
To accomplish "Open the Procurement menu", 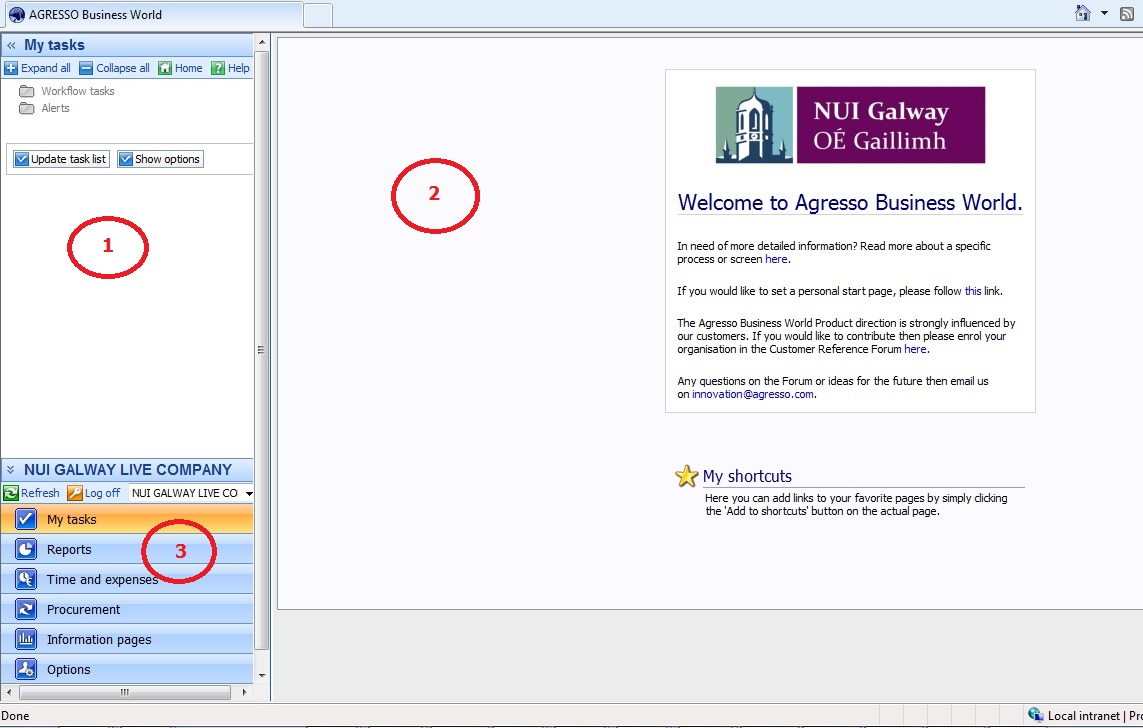I will pos(127,609).
